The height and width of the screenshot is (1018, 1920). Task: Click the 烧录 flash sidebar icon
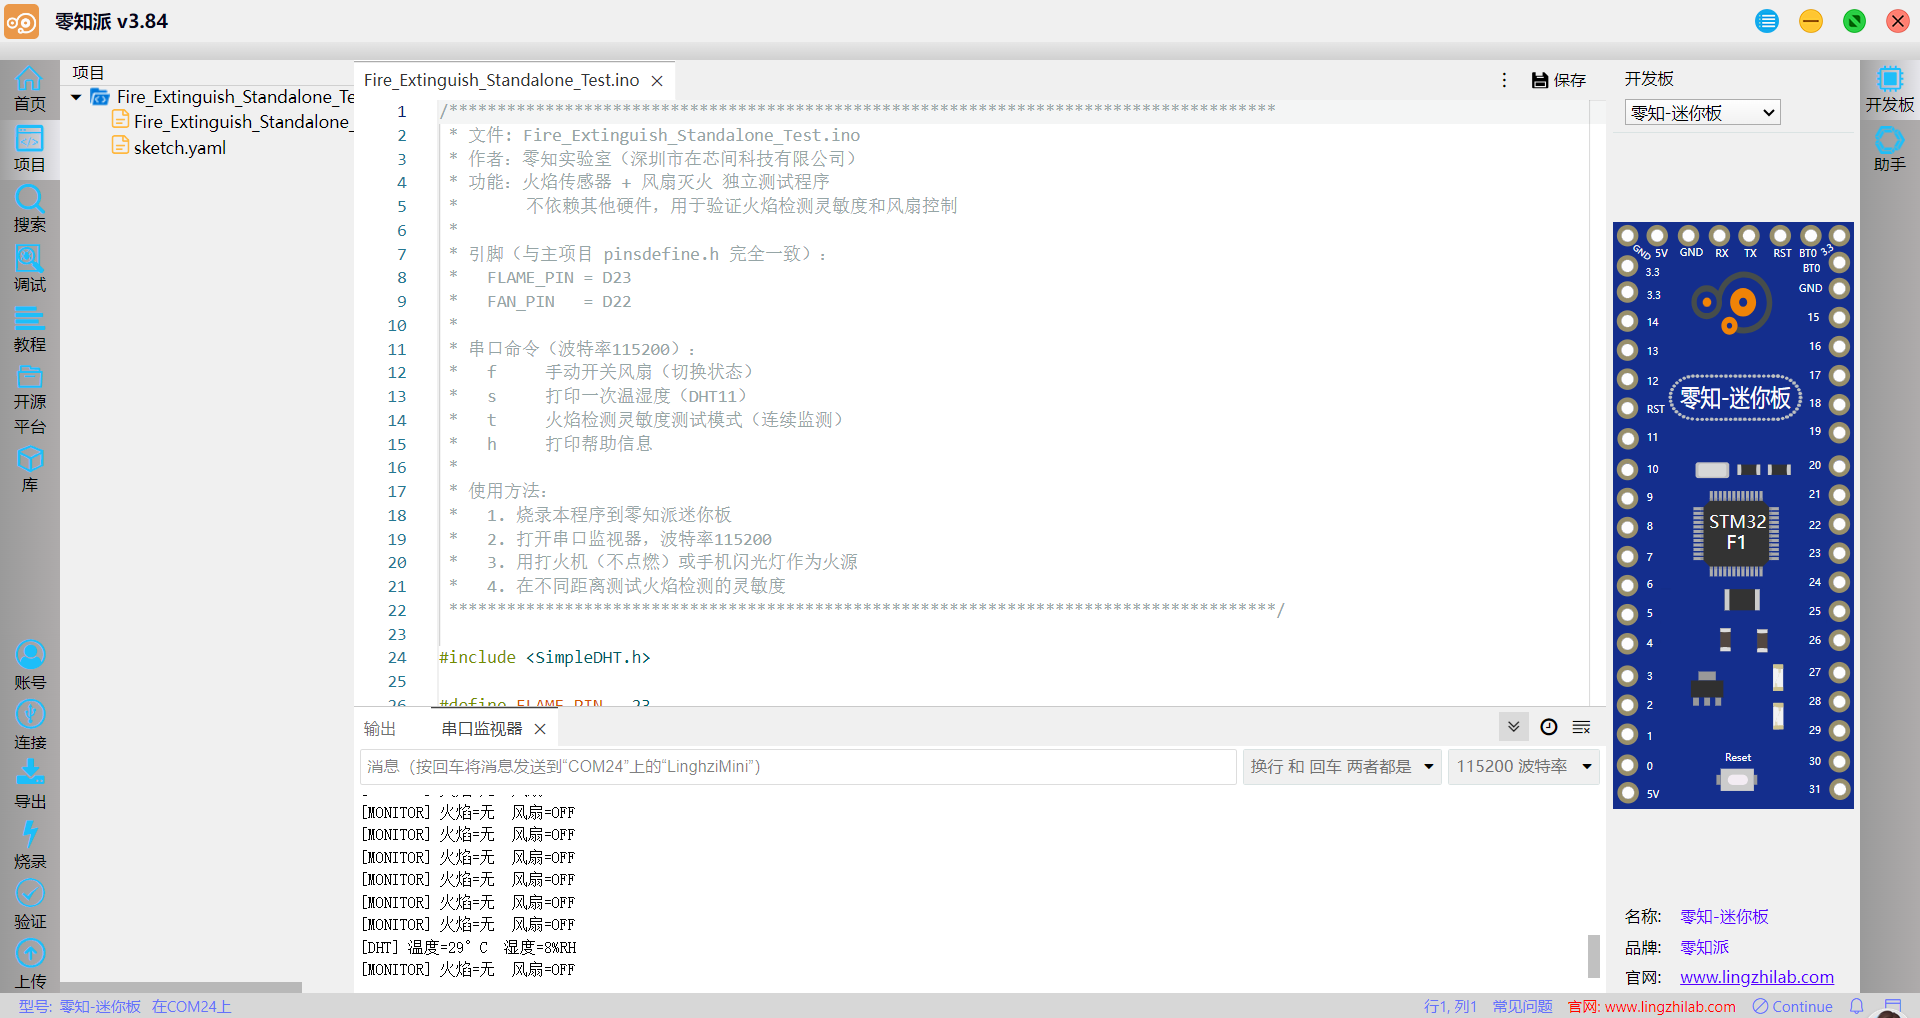(x=30, y=845)
